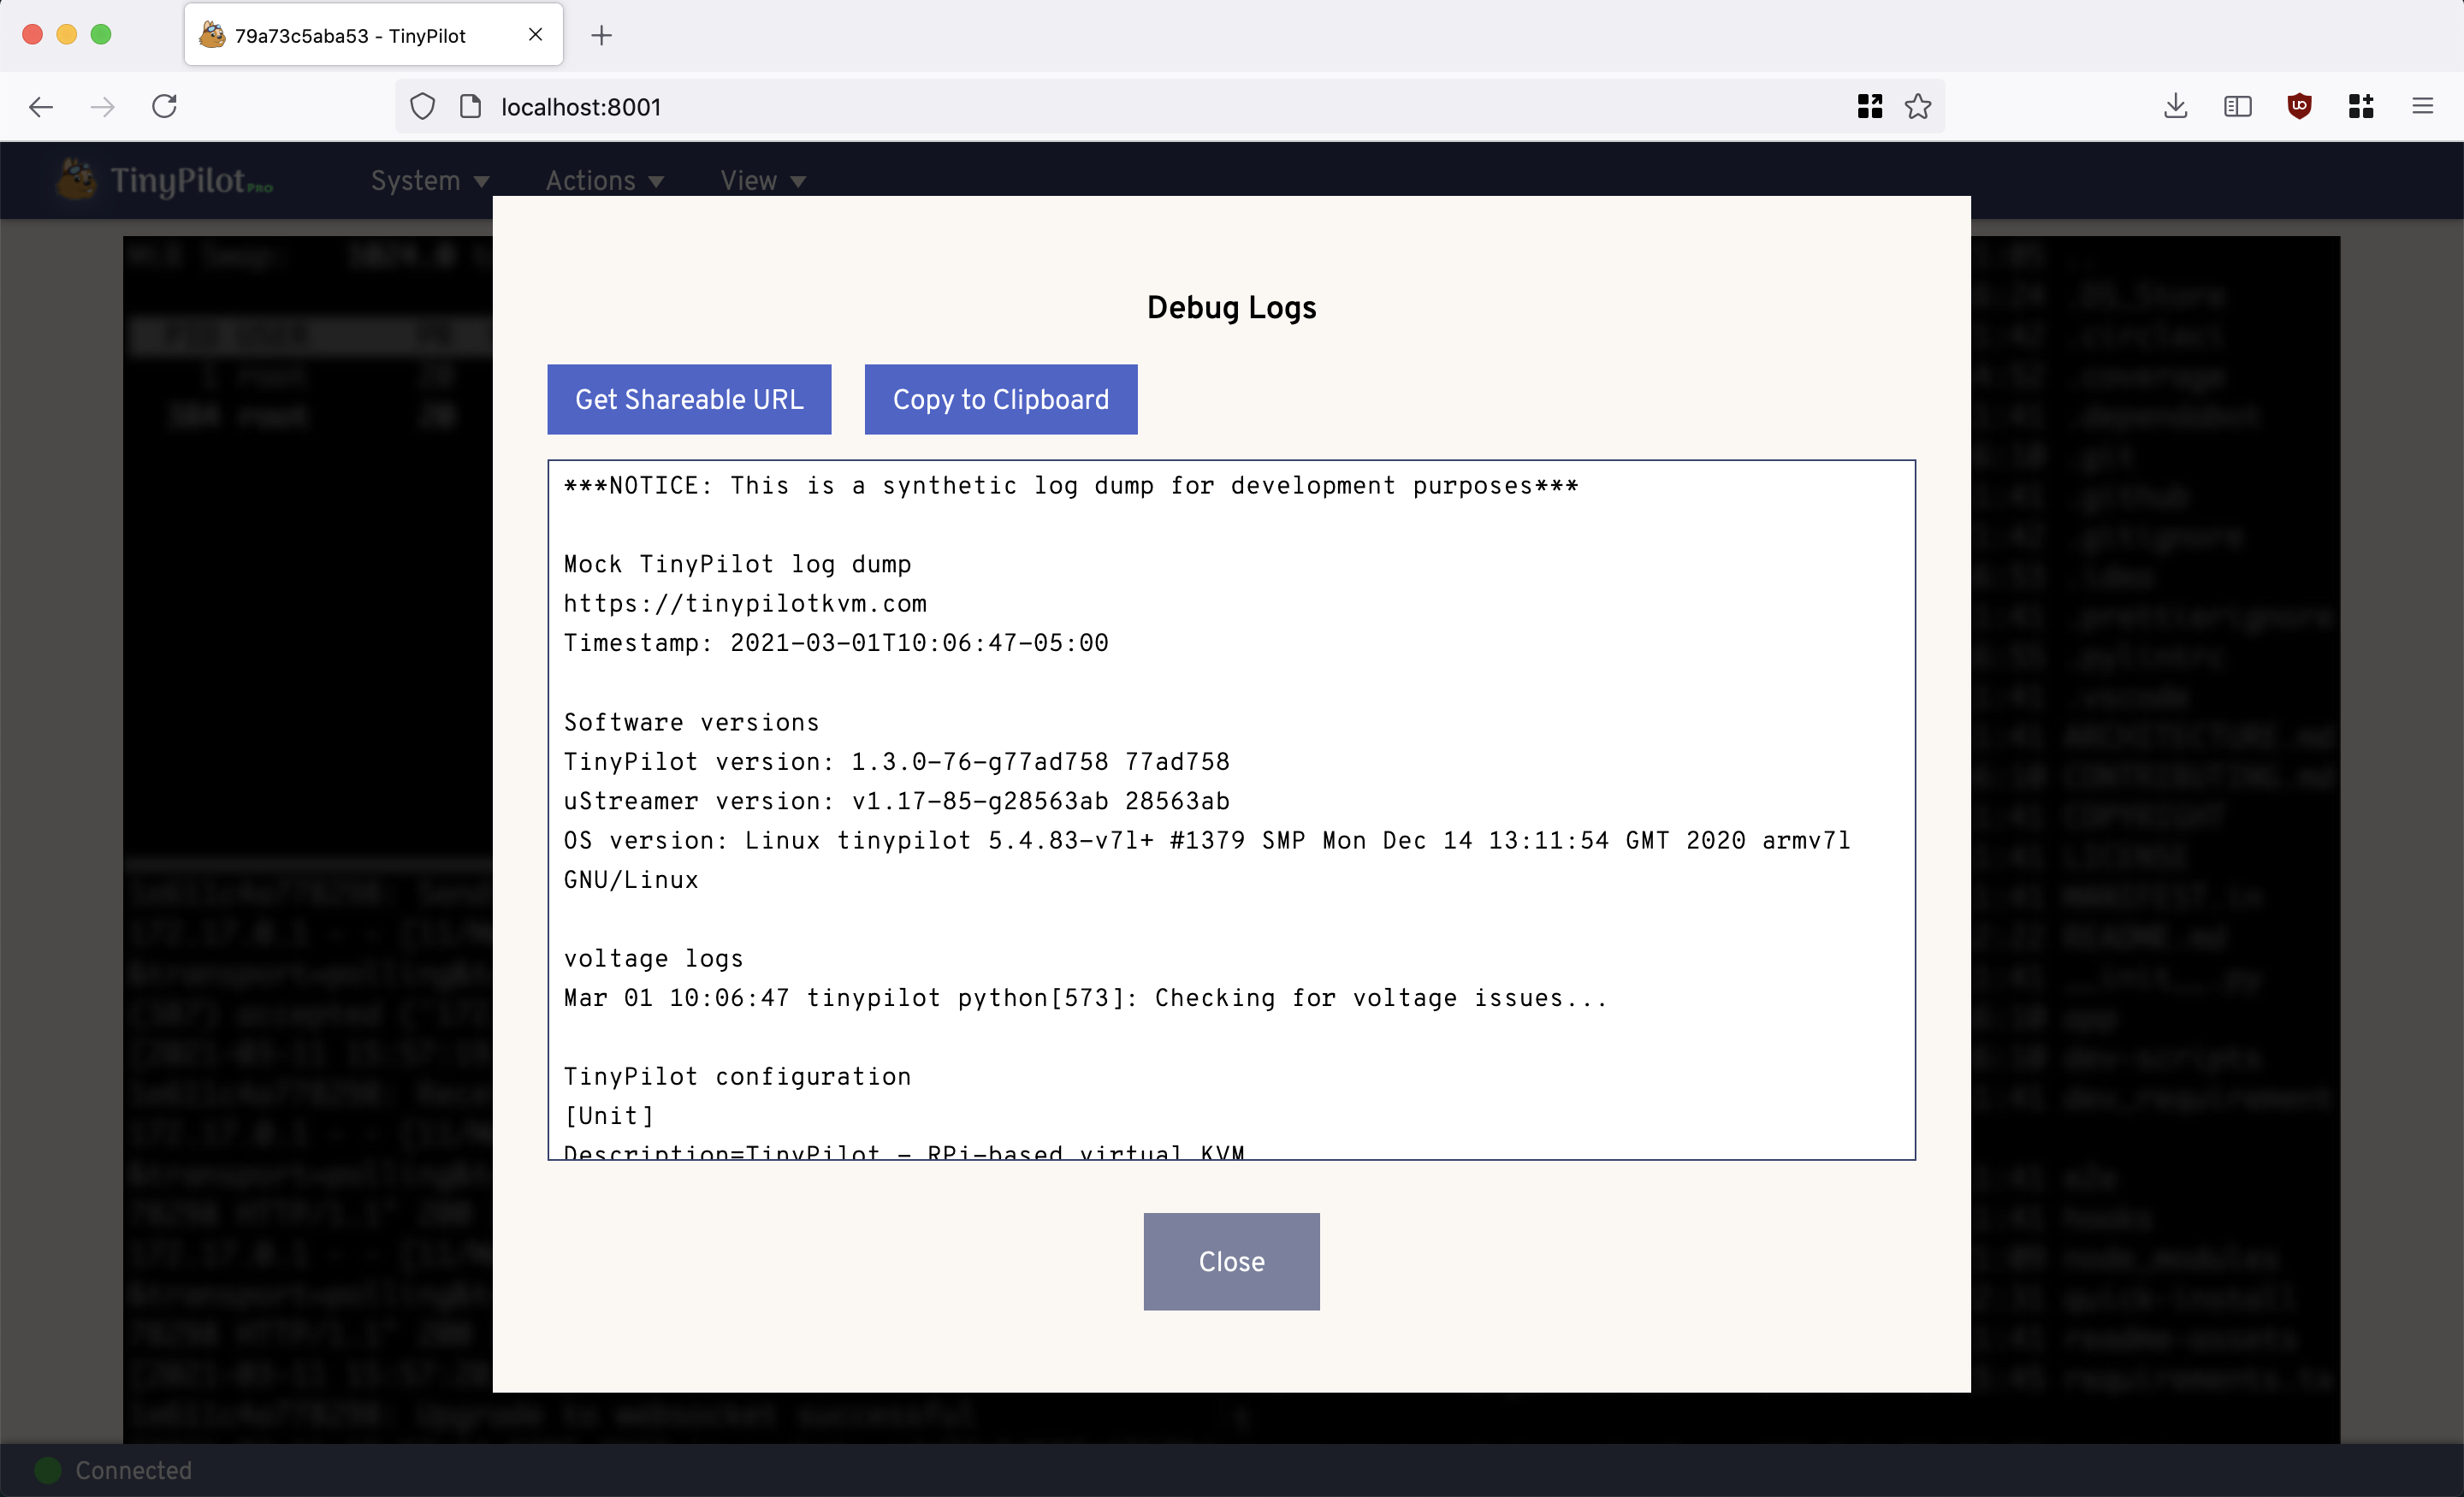
Task: Click the TinyPilot logo
Action: click(x=165, y=180)
